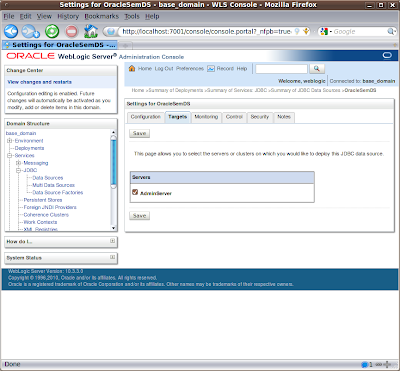Expand the How do I panel

click(x=113, y=241)
